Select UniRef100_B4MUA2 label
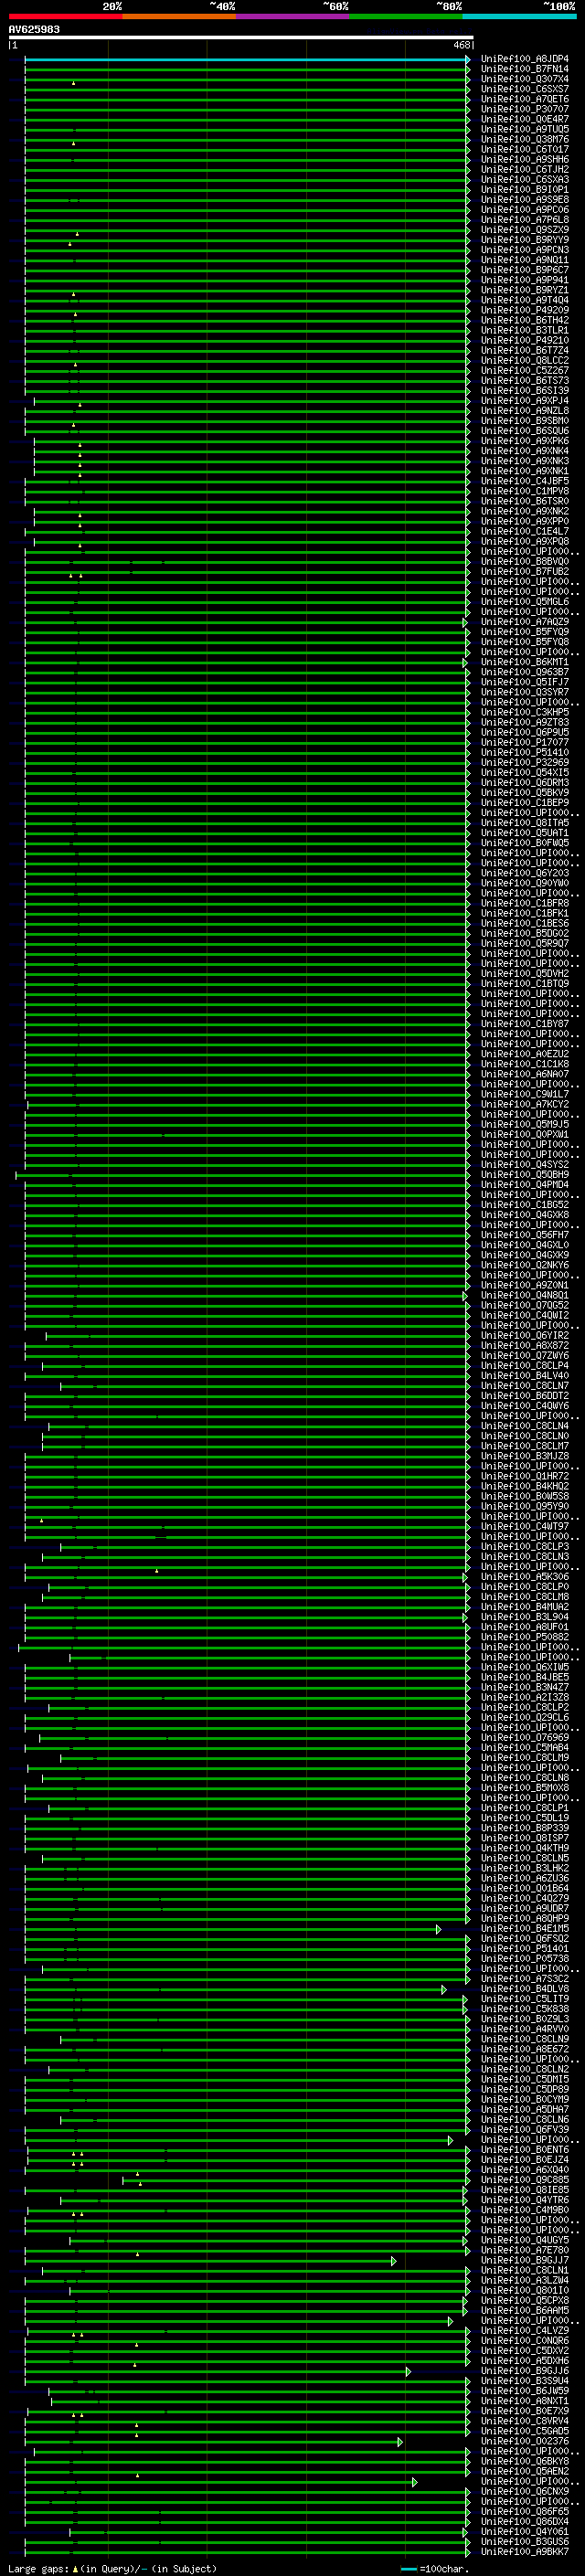Viewport: 585px width, 2576px height. [x=524, y=1607]
